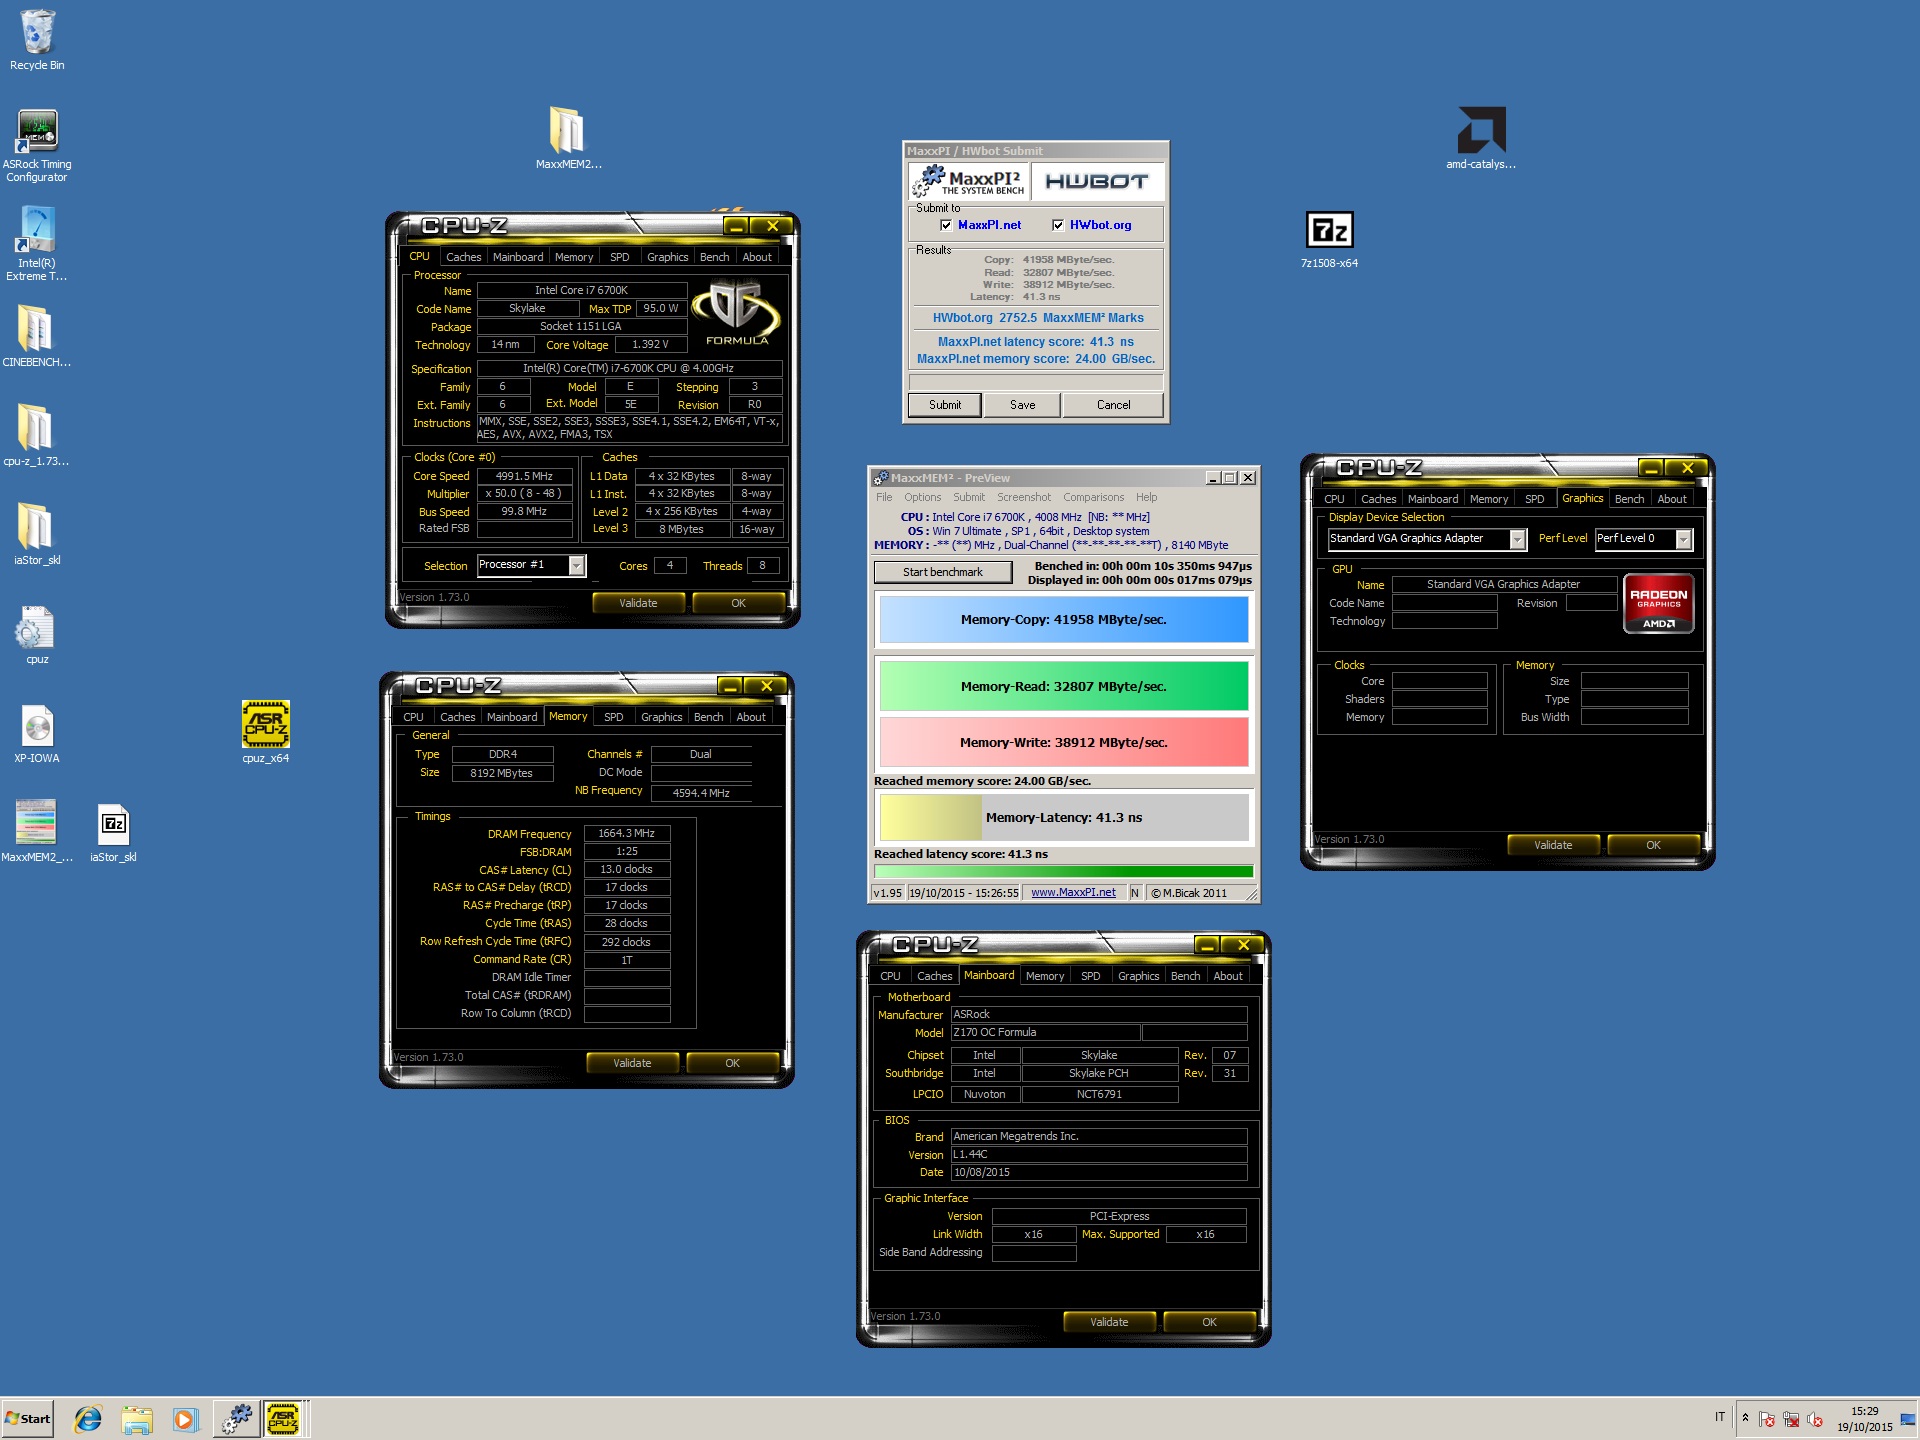Open the File menu in MaxxMEM
The image size is (1920, 1440).
pos(884,497)
